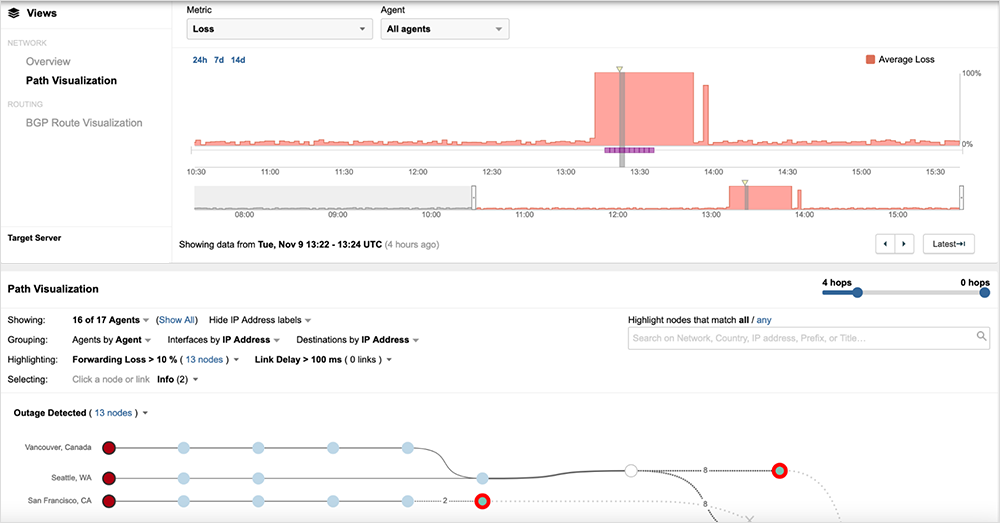This screenshot has height=523, width=1000.
Task: Toggle the Average Loss legend swatch
Action: click(x=869, y=60)
